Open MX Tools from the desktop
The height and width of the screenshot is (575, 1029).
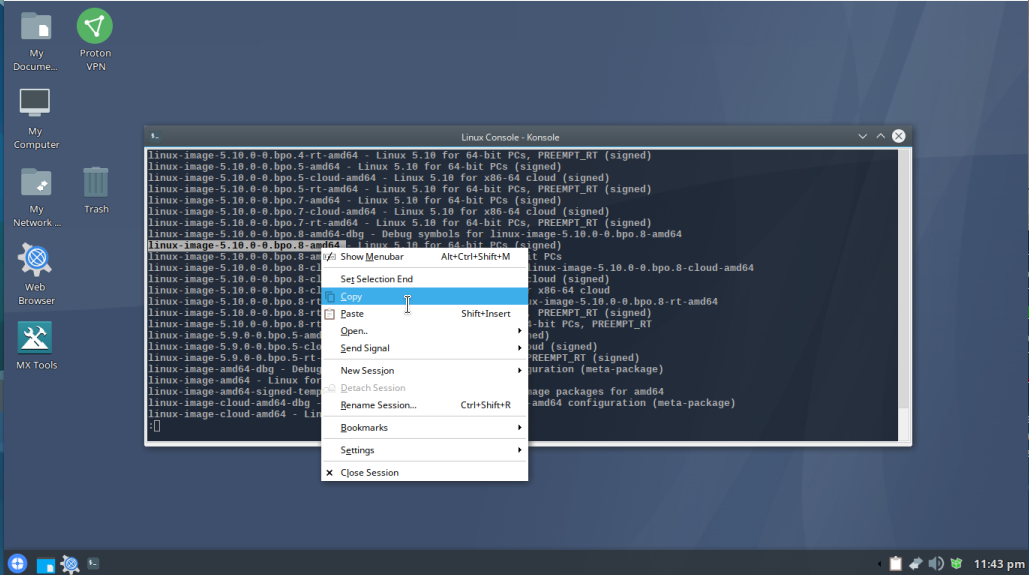[36, 346]
